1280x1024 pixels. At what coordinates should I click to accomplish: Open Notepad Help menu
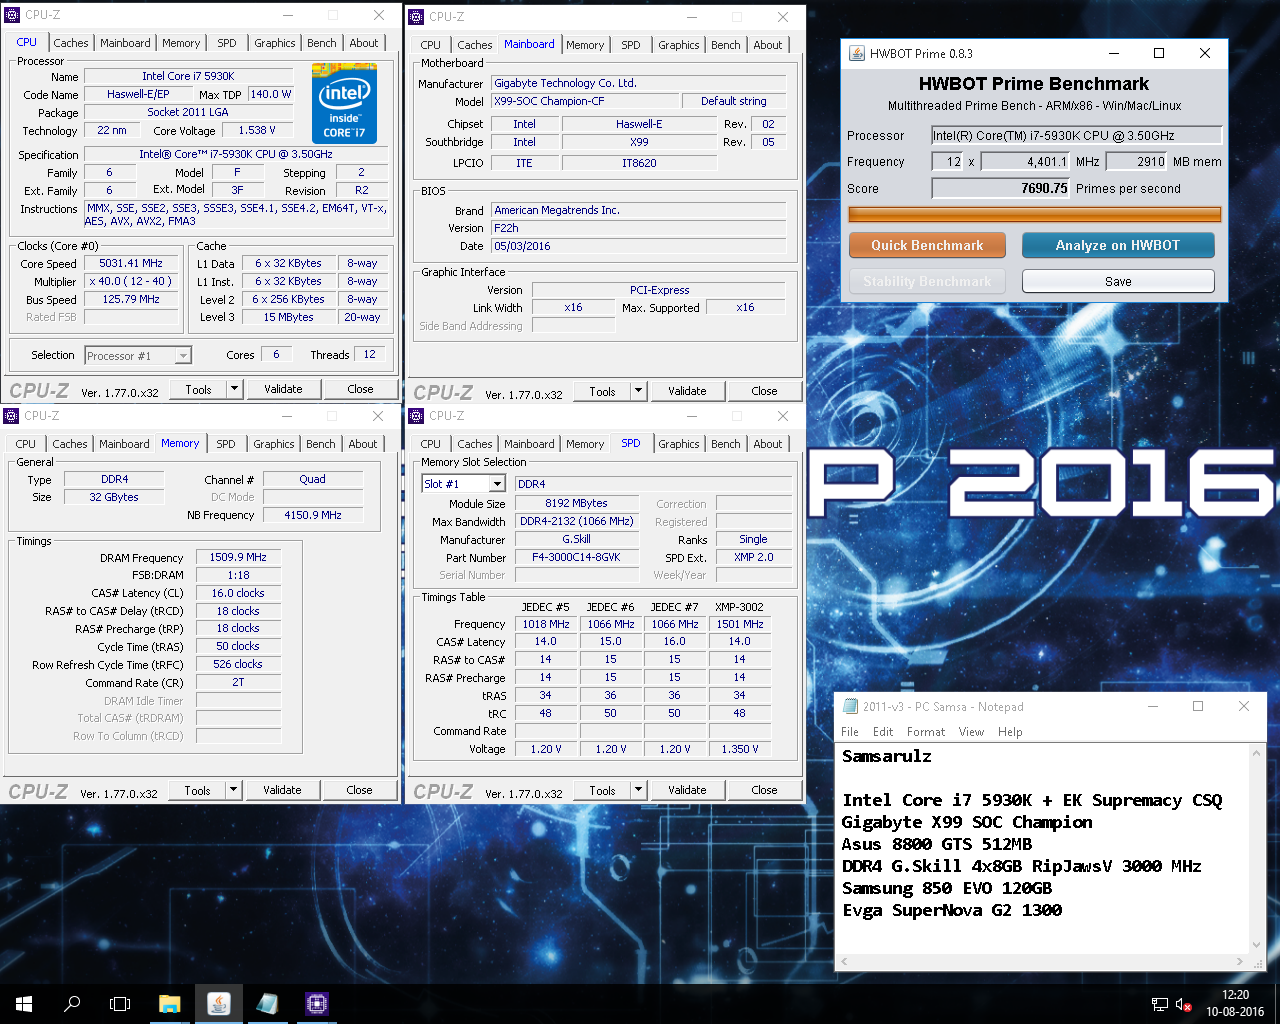point(1010,732)
